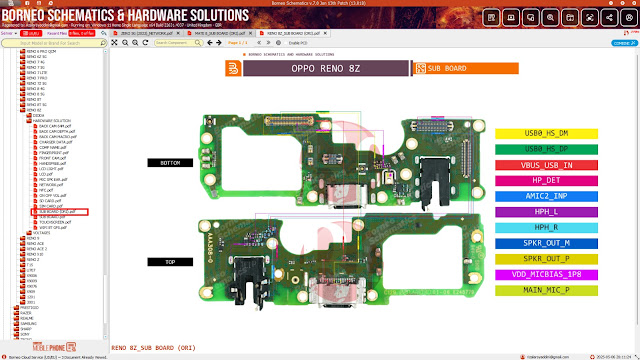Click the magnifier in Search Component box

tap(198, 43)
